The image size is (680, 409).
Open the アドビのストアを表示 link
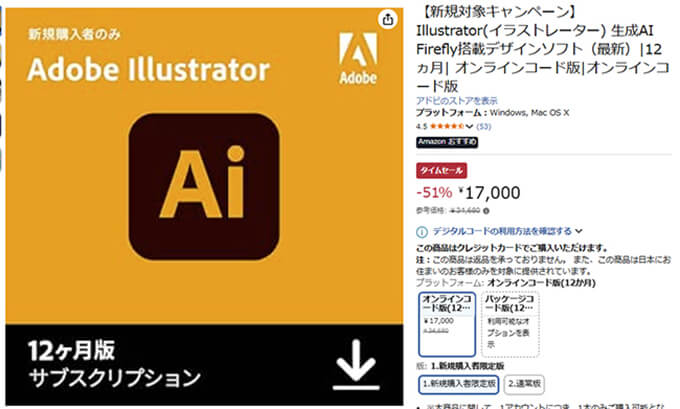pyautogui.click(x=457, y=101)
